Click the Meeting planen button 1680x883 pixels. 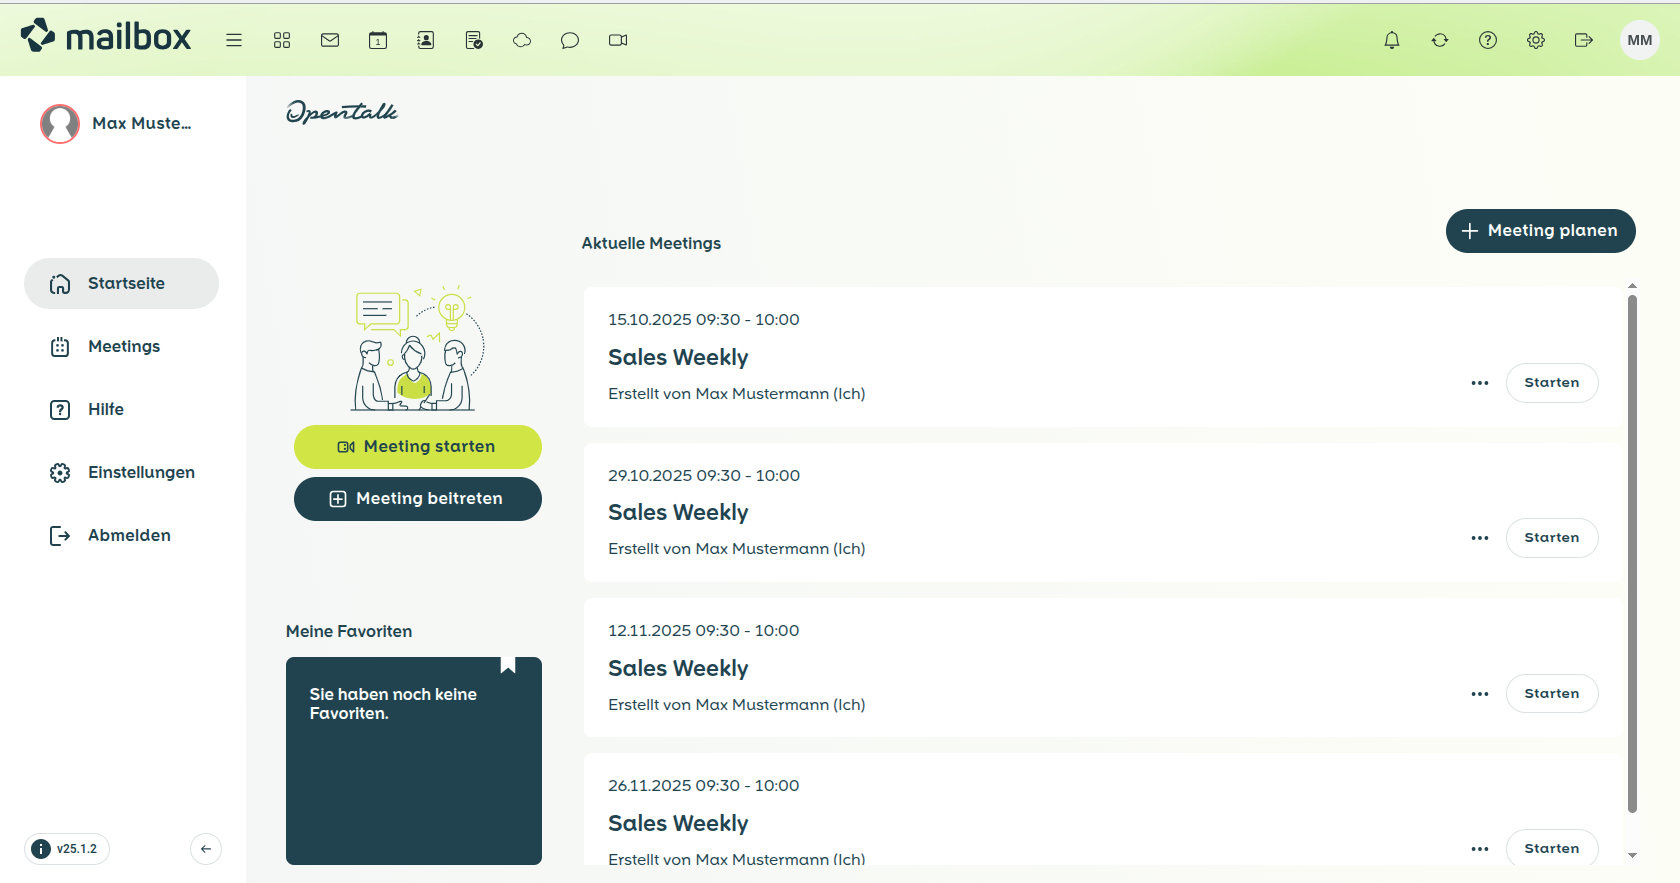click(x=1540, y=231)
